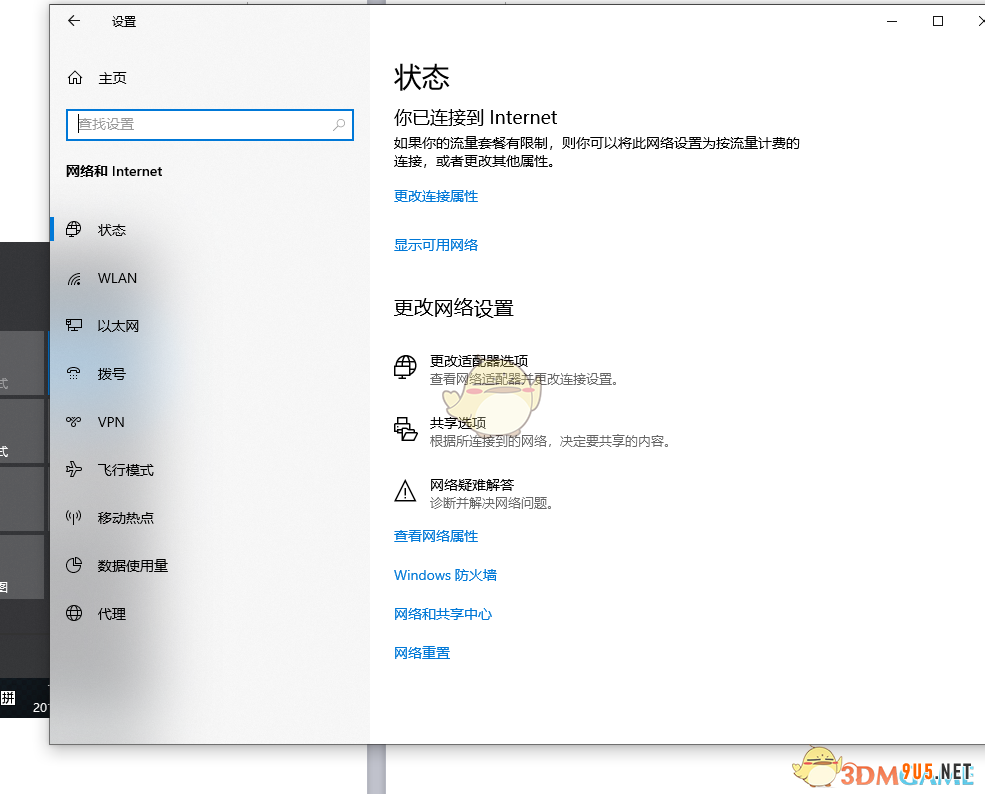Maximize the Settings window

click(x=938, y=21)
